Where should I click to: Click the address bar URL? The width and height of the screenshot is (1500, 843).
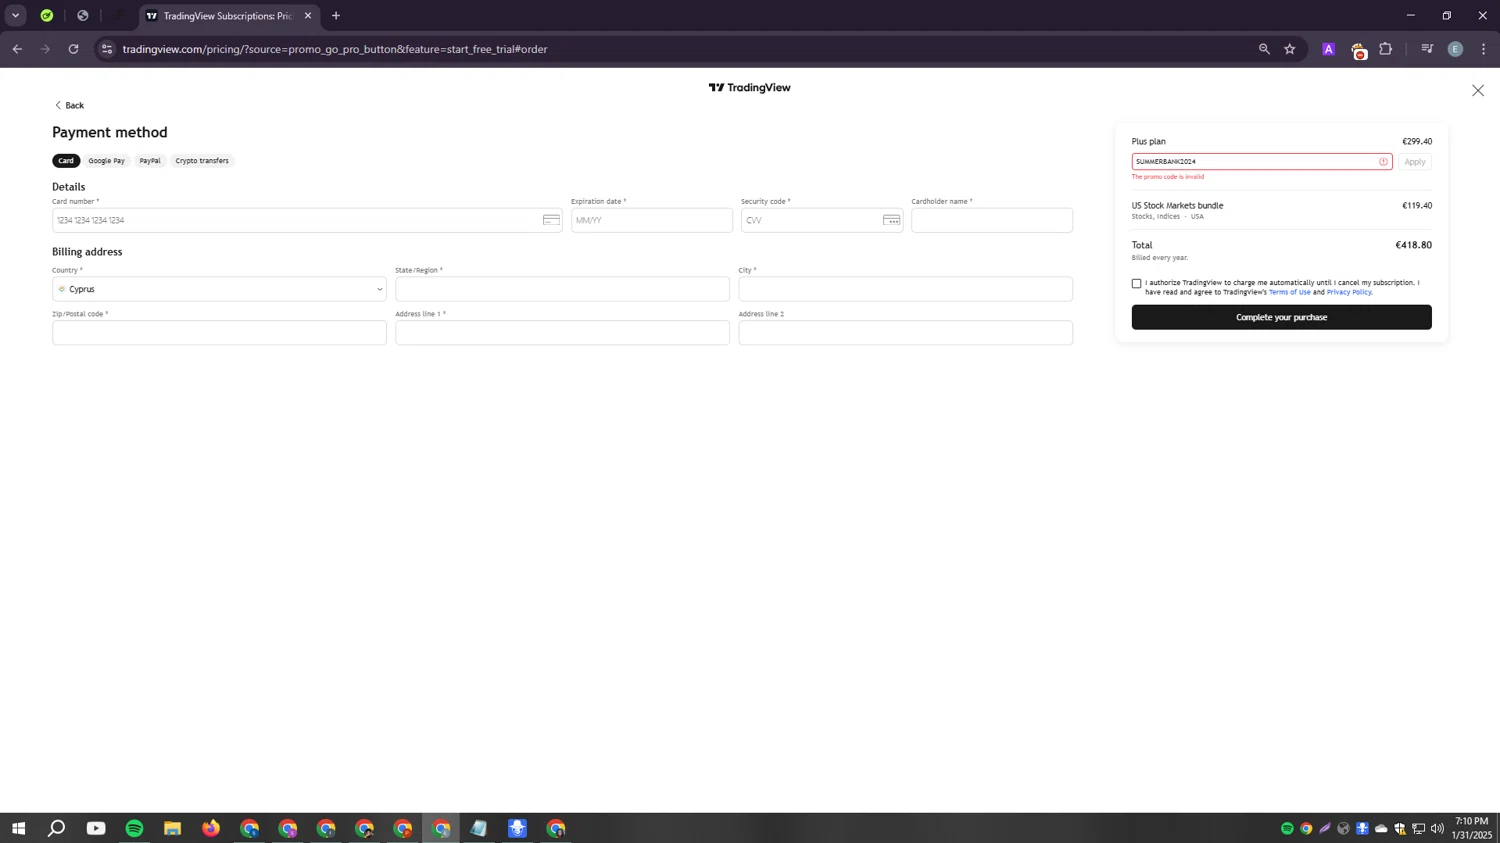(335, 49)
